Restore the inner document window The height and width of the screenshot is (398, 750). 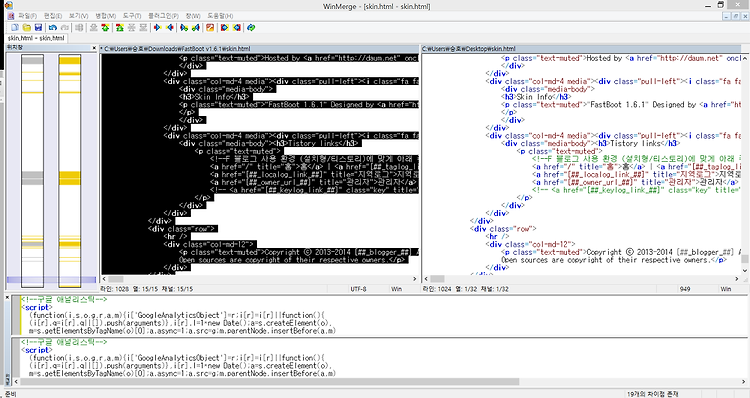pyautogui.click(x=736, y=16)
